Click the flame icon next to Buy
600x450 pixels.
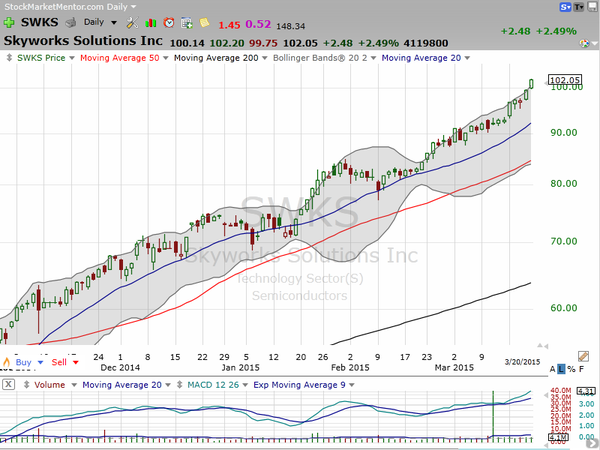click(6, 362)
